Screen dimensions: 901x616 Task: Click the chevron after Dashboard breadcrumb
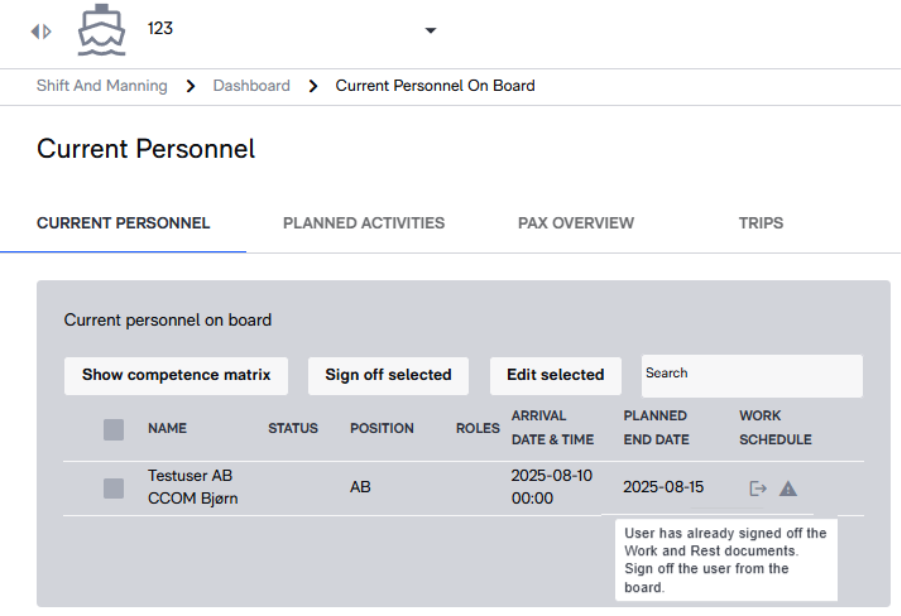pos(313,86)
